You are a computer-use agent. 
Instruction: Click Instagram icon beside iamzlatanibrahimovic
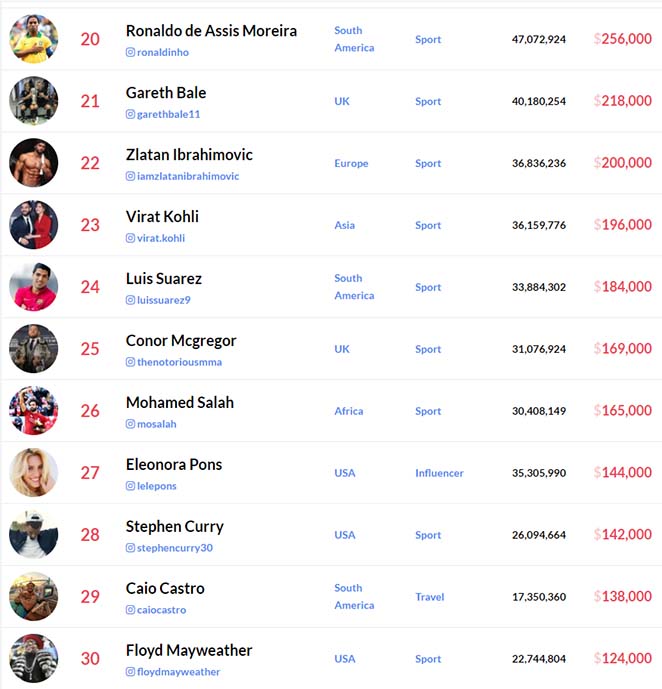pyautogui.click(x=130, y=176)
